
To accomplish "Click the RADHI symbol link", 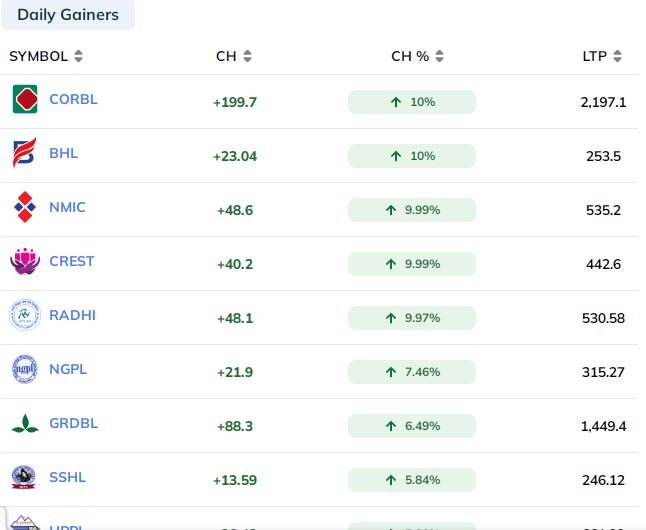I will click(x=73, y=315).
